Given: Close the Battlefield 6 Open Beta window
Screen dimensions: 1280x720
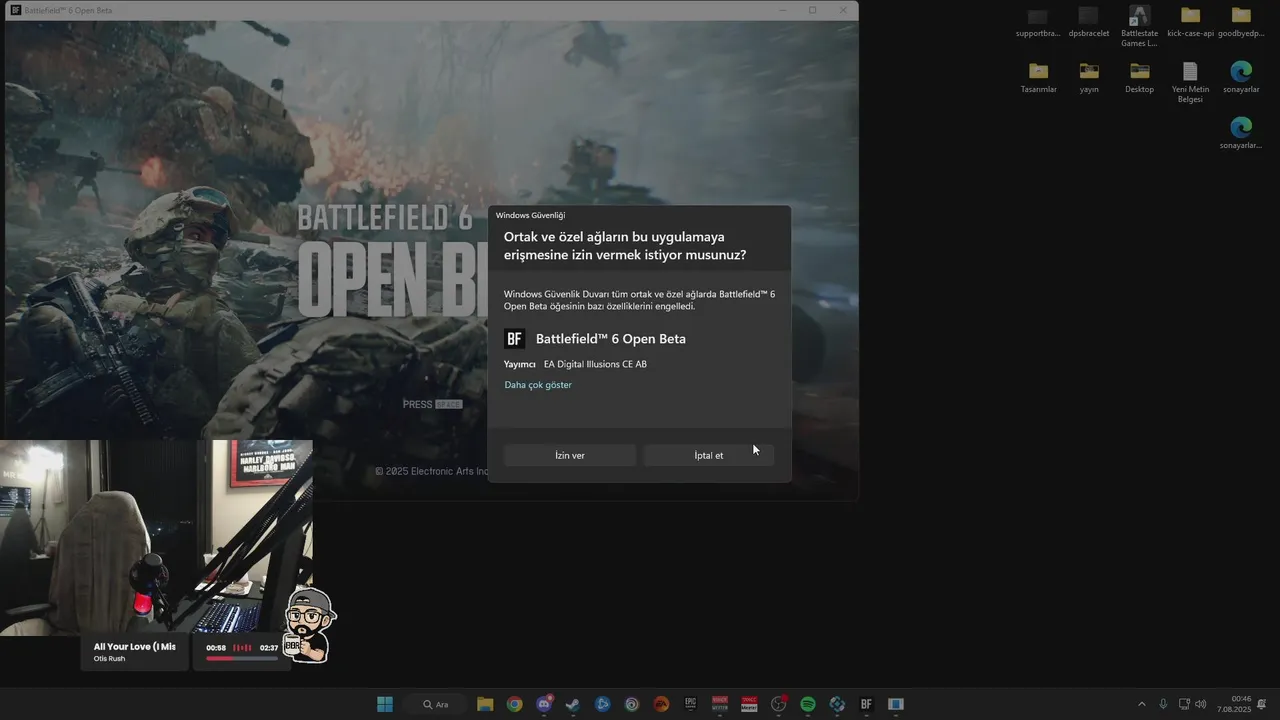Looking at the screenshot, I should [x=843, y=10].
